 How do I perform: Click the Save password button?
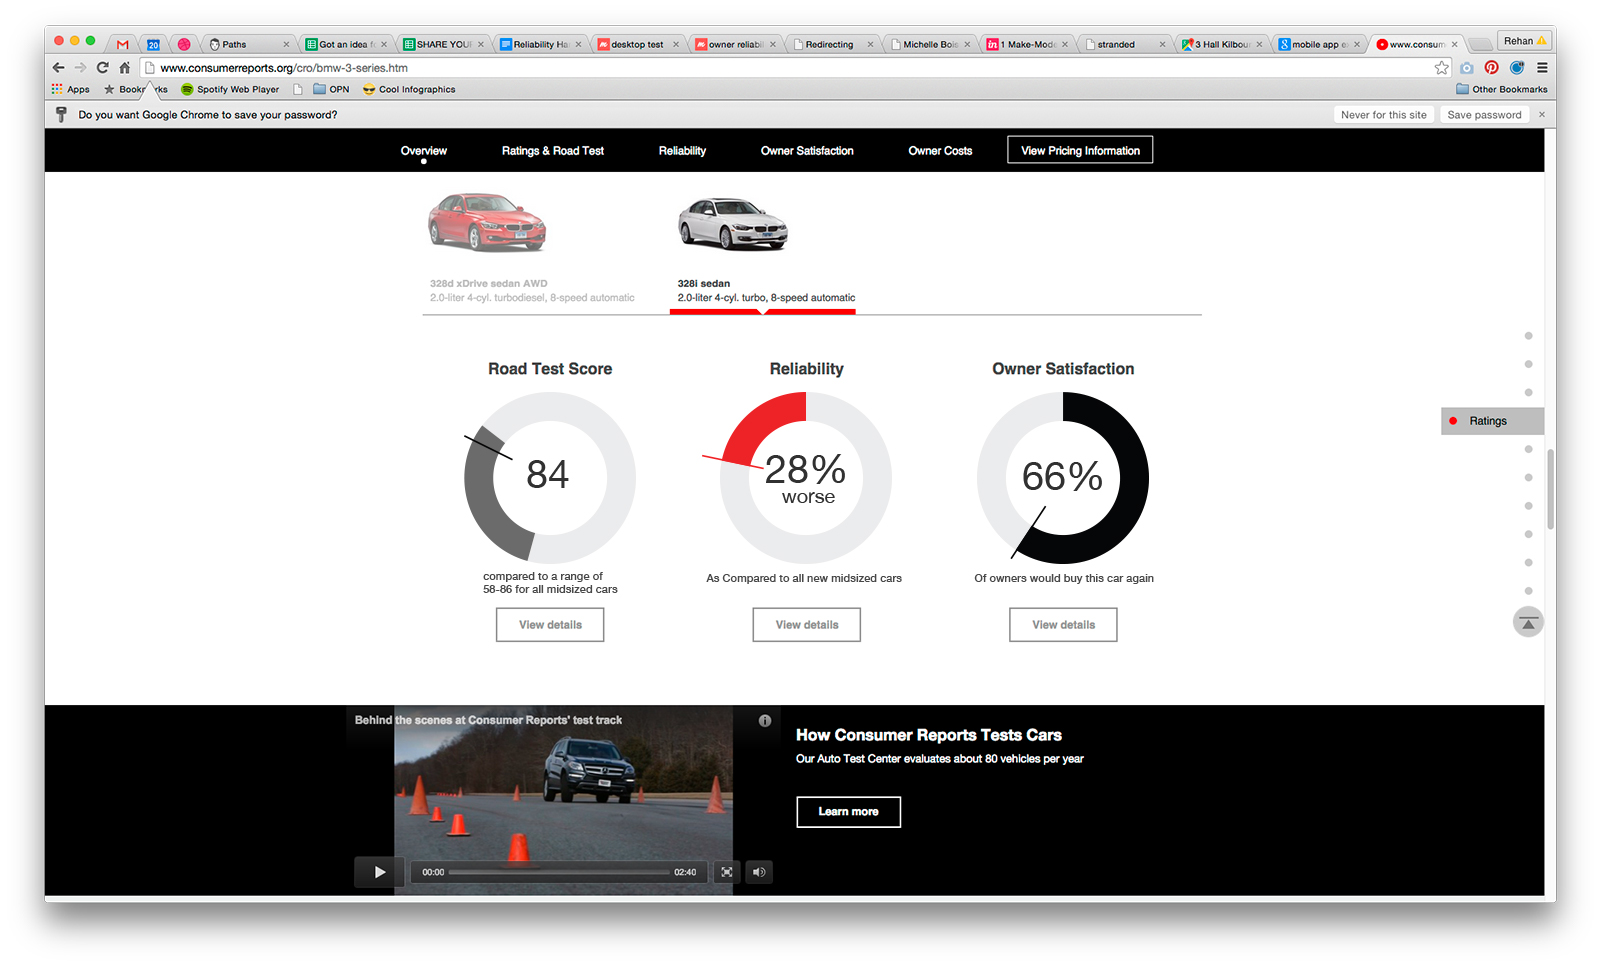[x=1484, y=115]
